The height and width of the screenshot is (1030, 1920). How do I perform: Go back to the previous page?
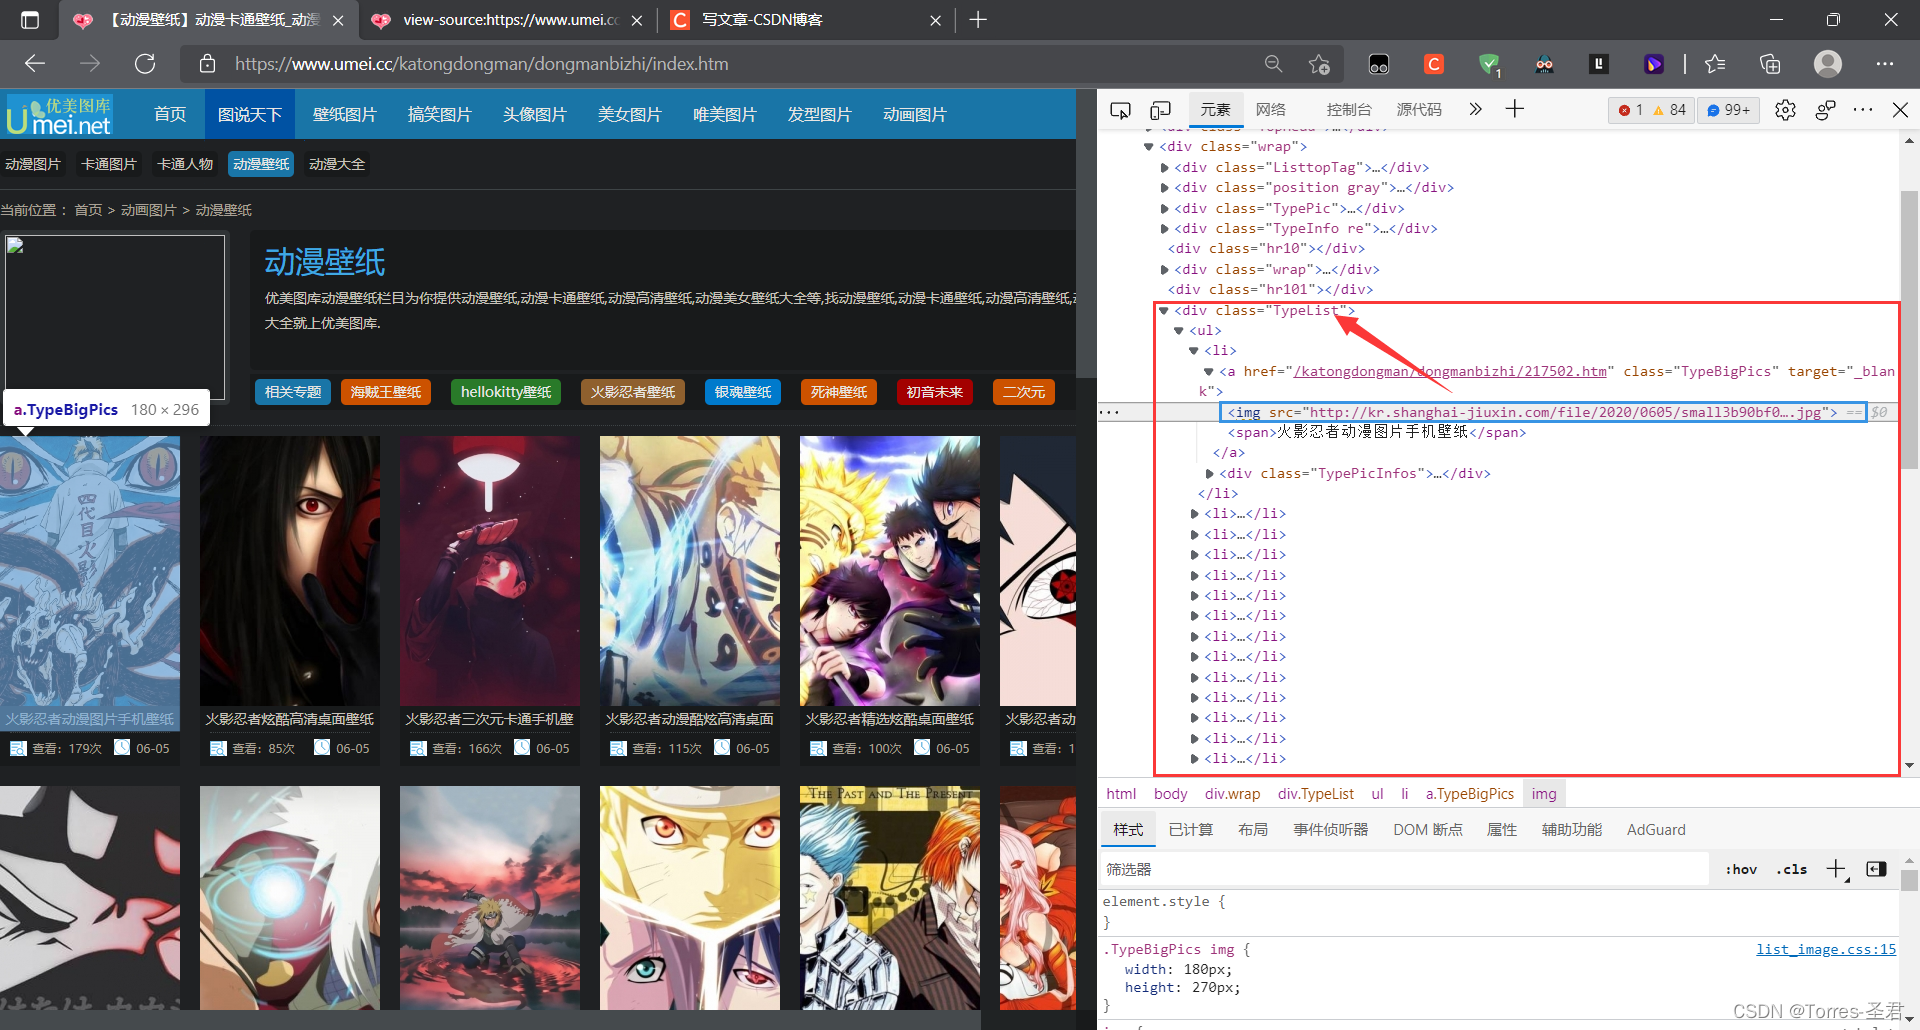click(35, 64)
